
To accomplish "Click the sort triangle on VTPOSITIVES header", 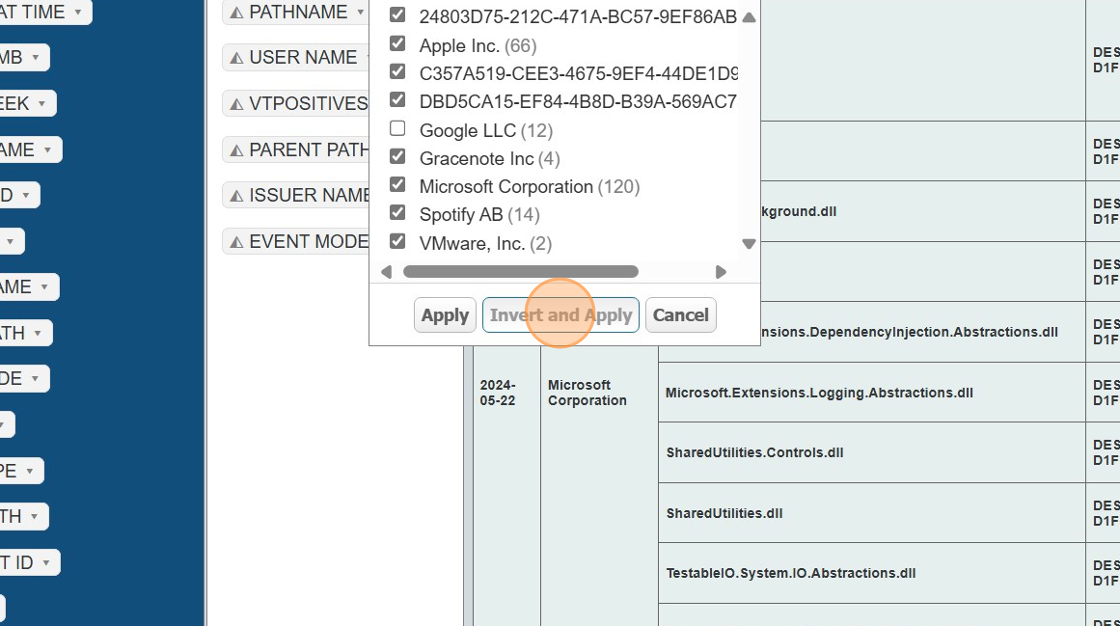I will 238,103.
